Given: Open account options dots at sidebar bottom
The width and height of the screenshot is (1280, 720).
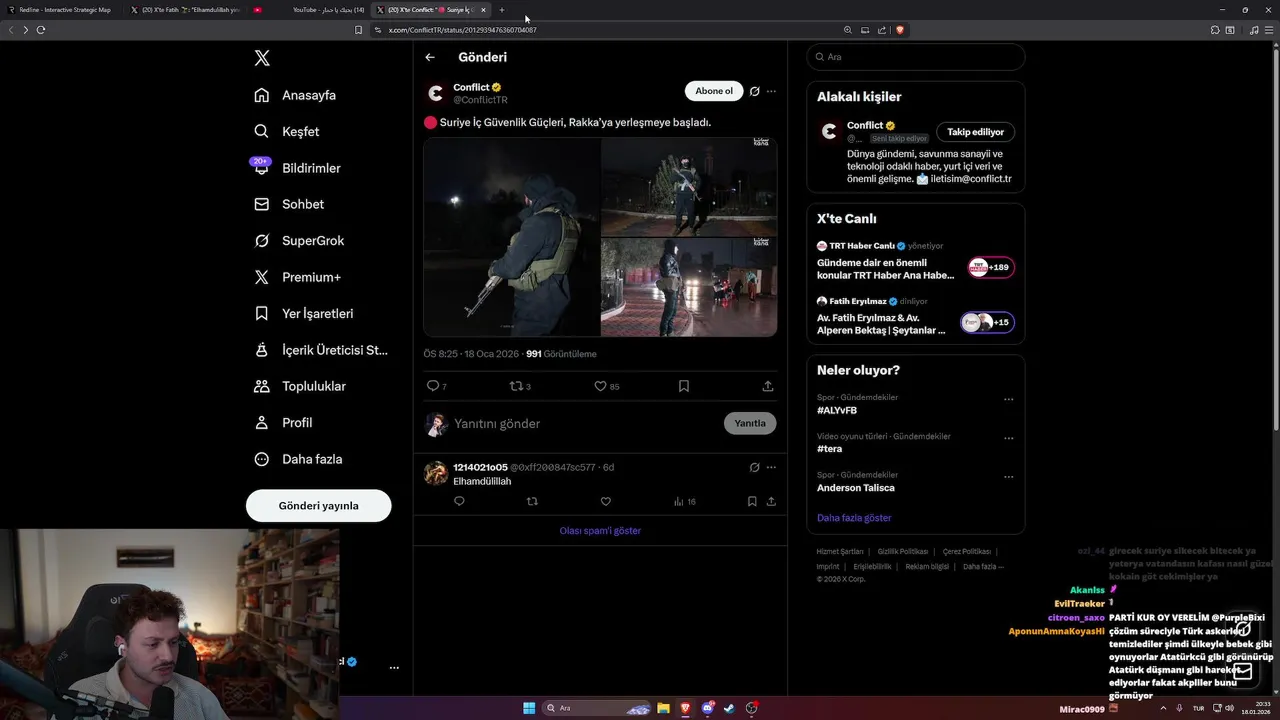Looking at the screenshot, I should 394,667.
